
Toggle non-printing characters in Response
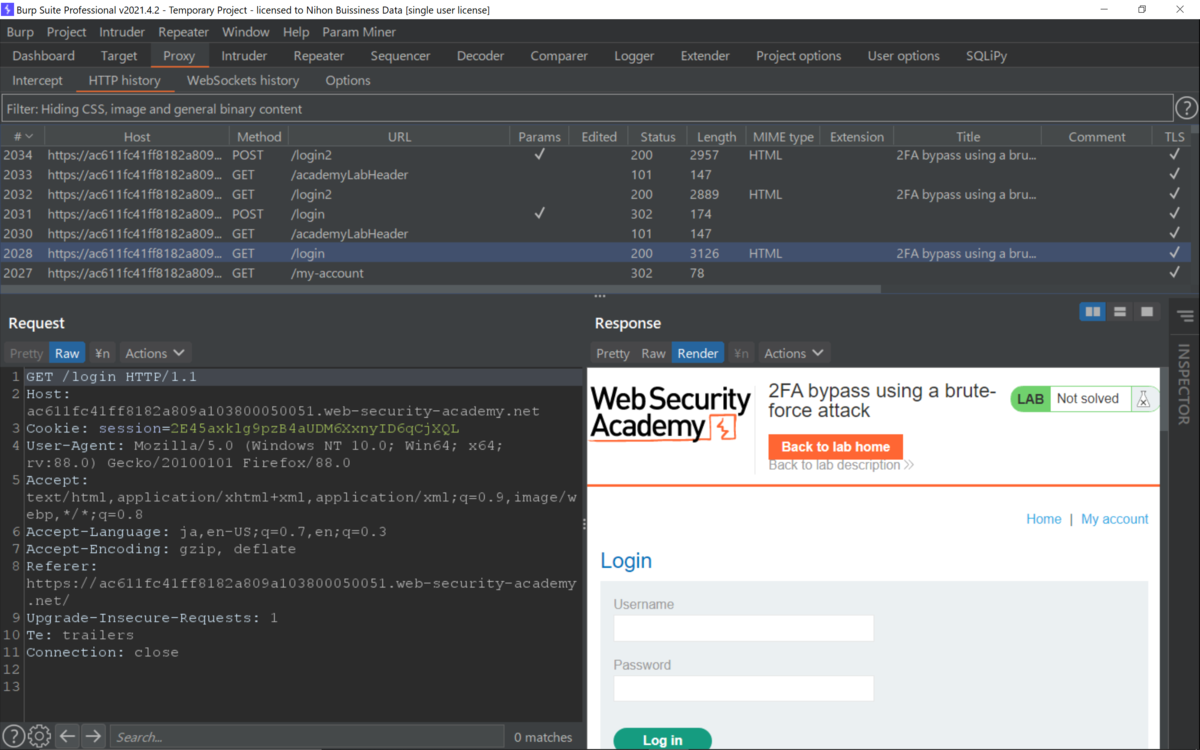click(740, 353)
